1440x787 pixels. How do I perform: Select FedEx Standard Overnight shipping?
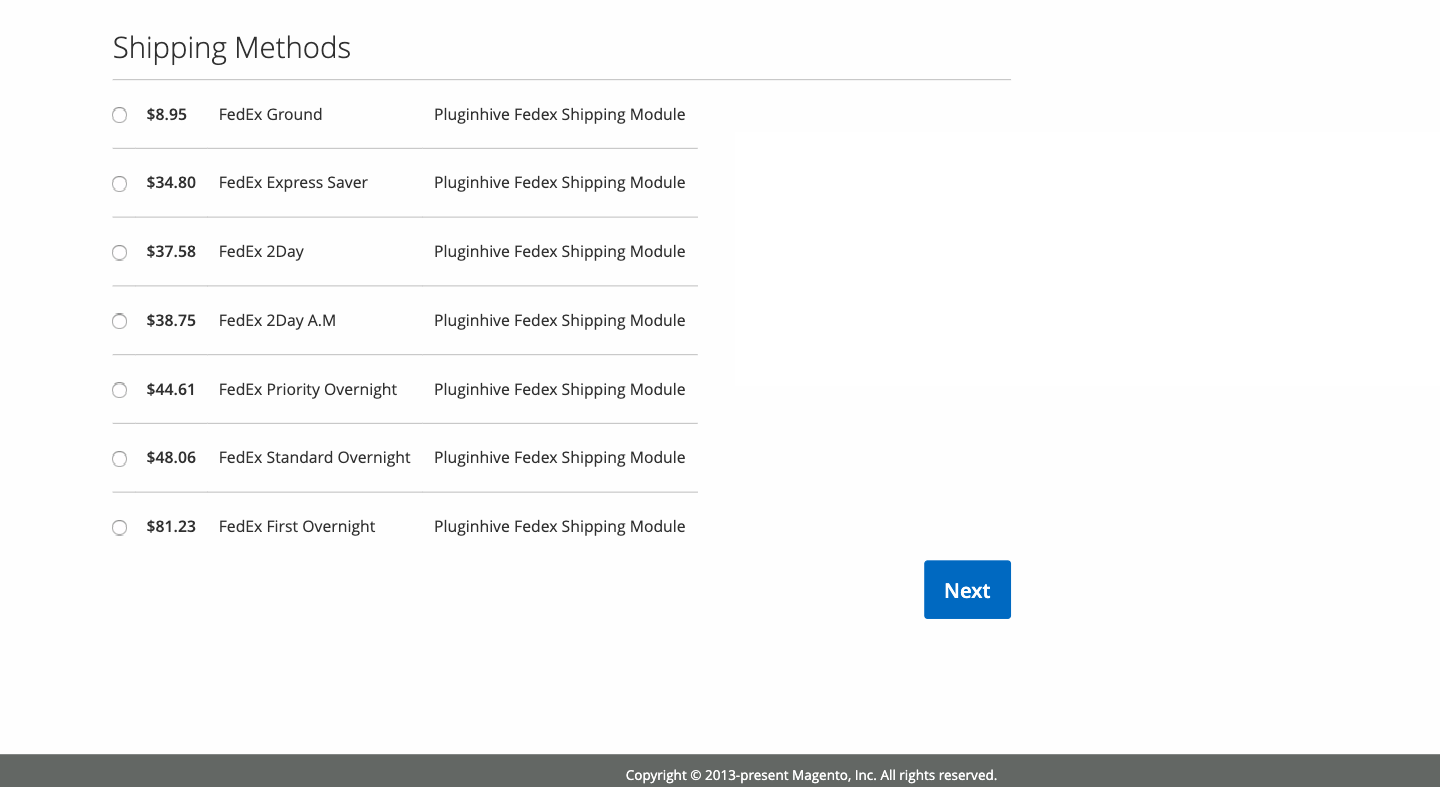[119, 458]
